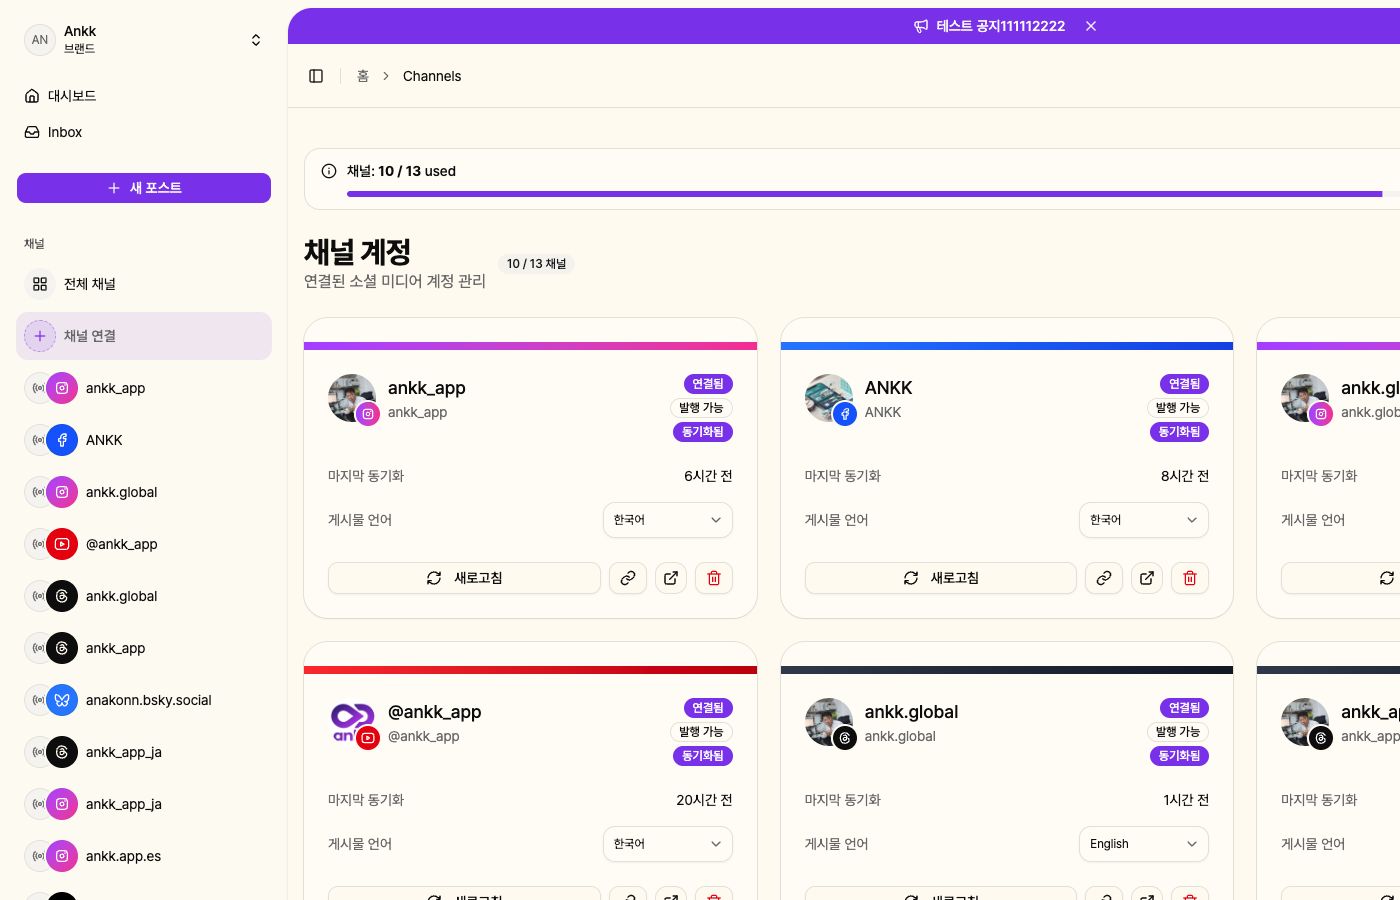Click the 1시간 전 sync time
This screenshot has height=900, width=1400.
(1186, 800)
